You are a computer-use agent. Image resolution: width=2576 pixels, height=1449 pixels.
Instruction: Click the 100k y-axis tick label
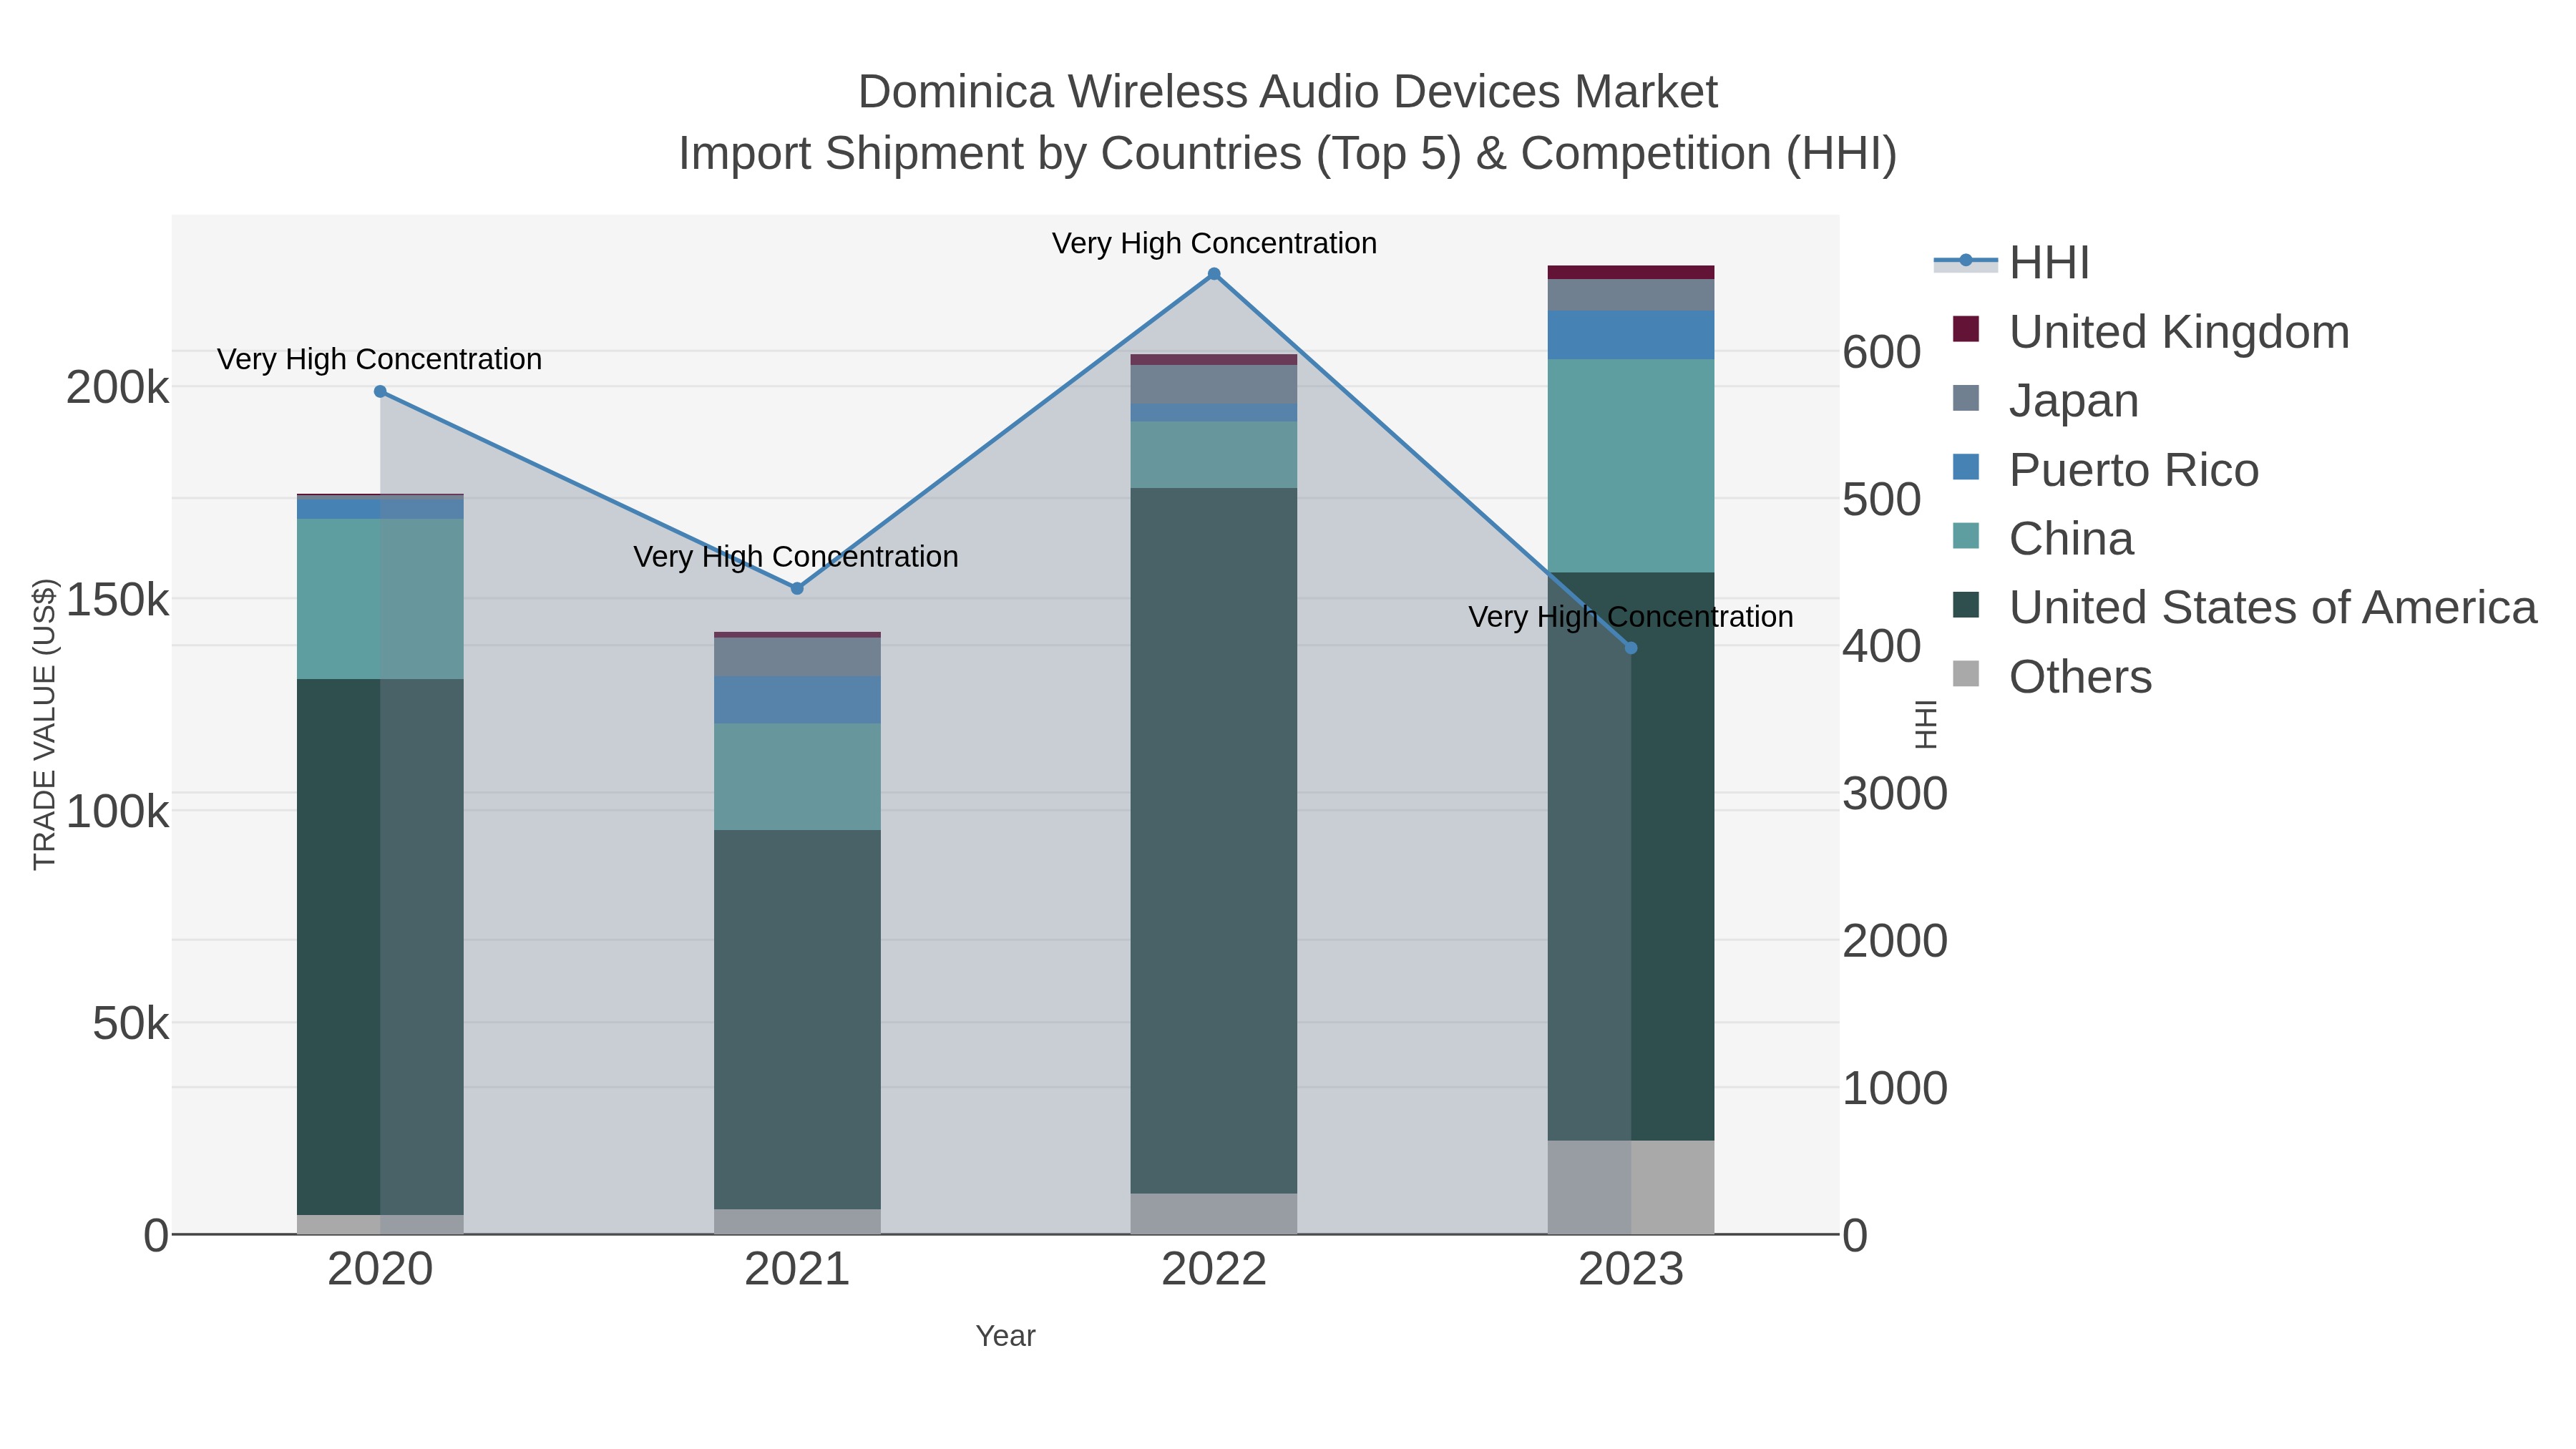tap(118, 811)
